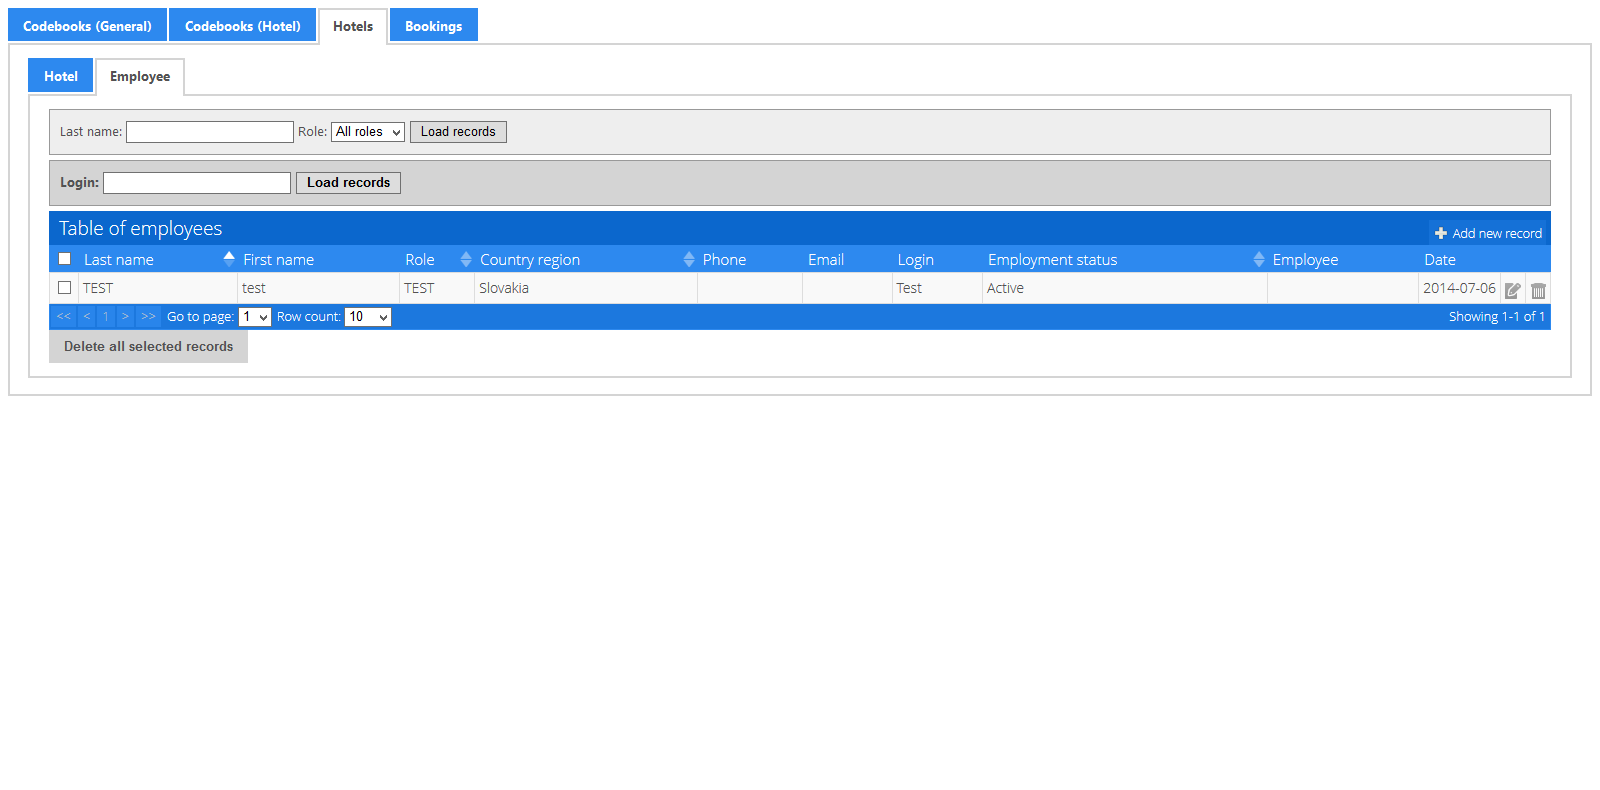The width and height of the screenshot is (1600, 790).
Task: Click Add new record
Action: [x=1488, y=233]
